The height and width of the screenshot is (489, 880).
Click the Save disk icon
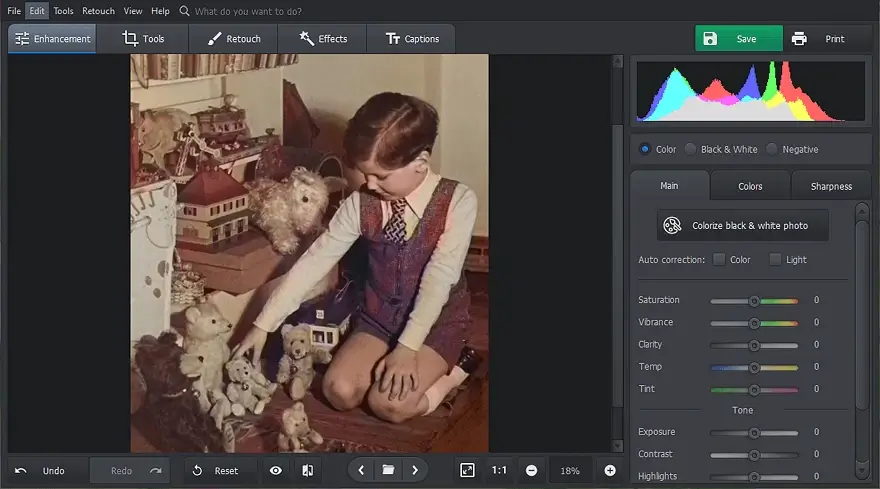(x=710, y=39)
